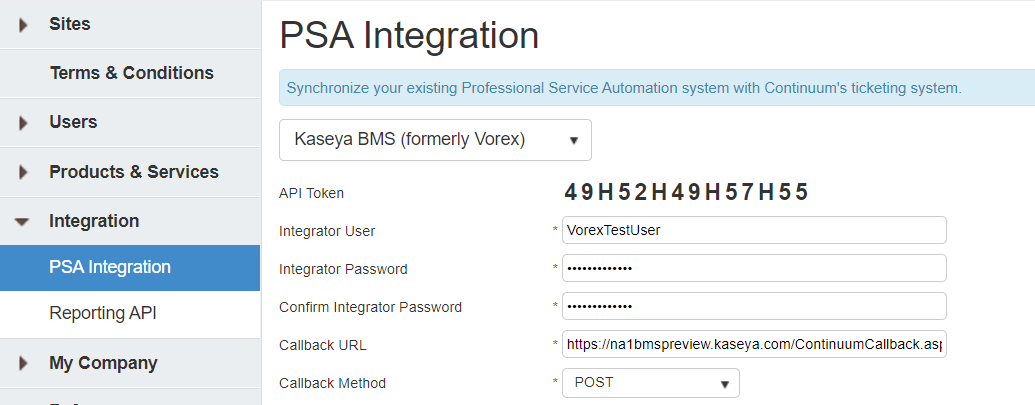Click the Integration menu label
Screen dimensions: 1035x405
coord(94,221)
